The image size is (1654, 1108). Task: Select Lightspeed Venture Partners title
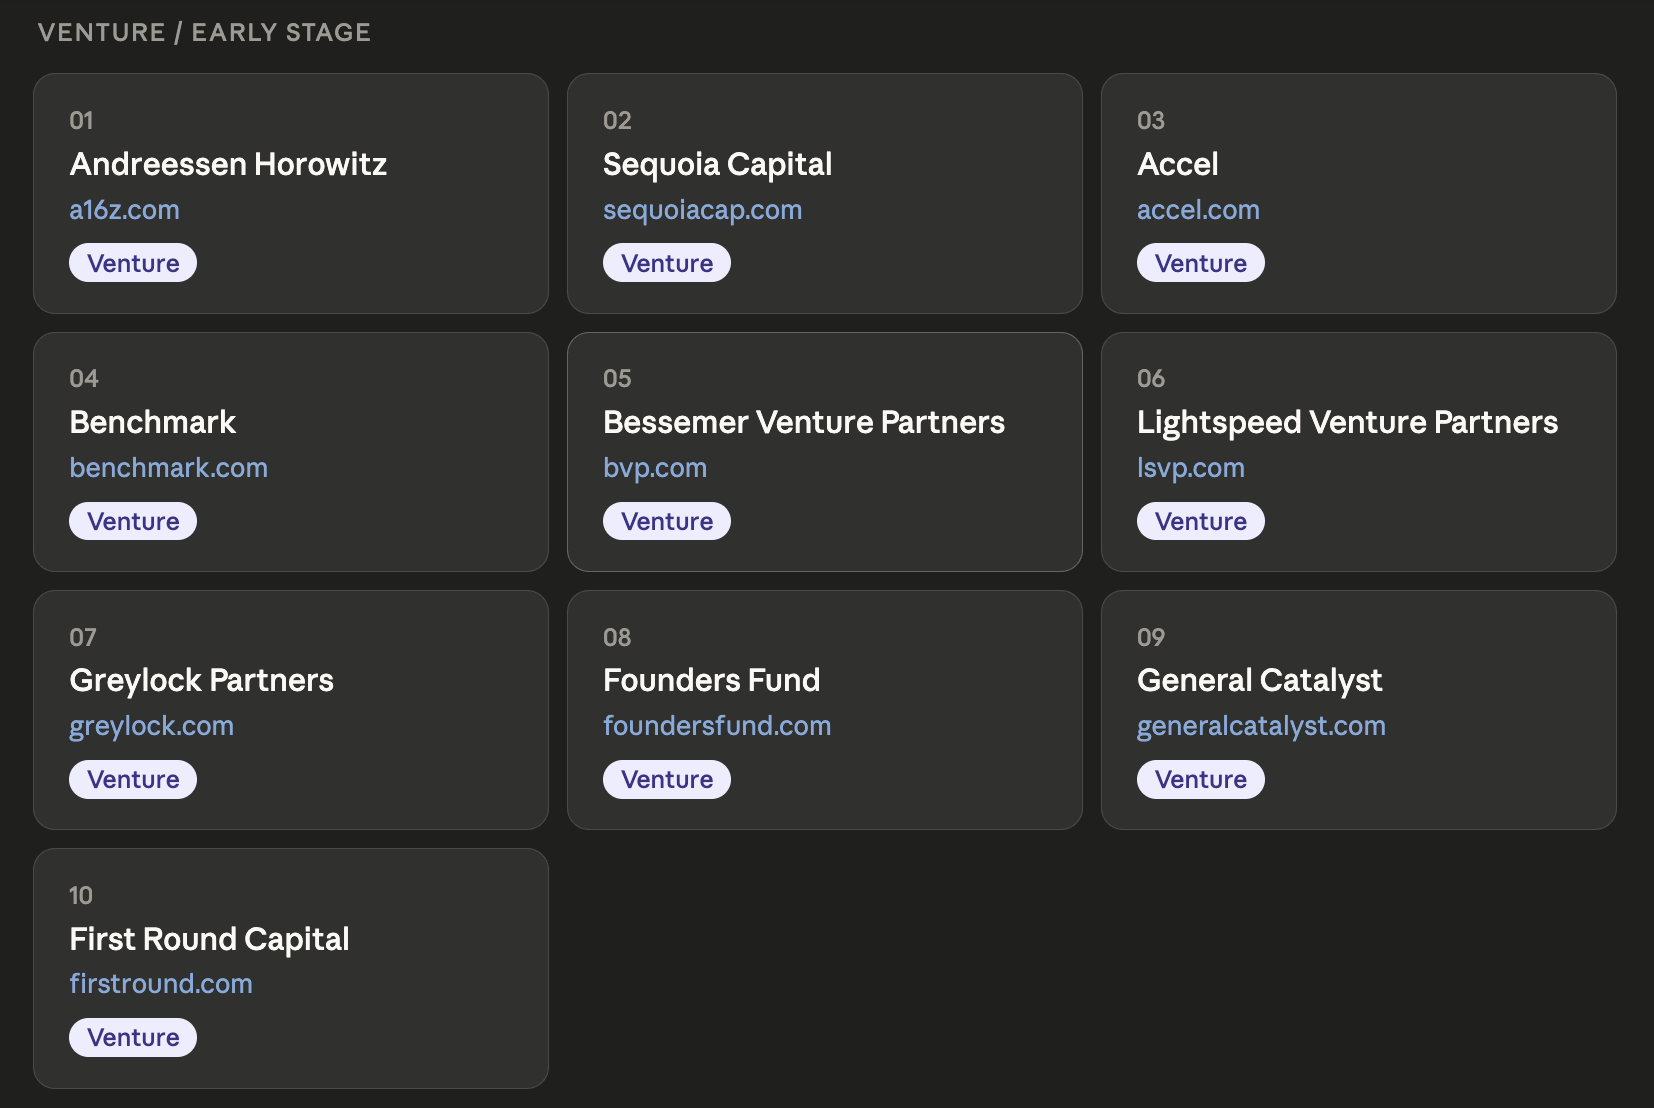click(1347, 422)
